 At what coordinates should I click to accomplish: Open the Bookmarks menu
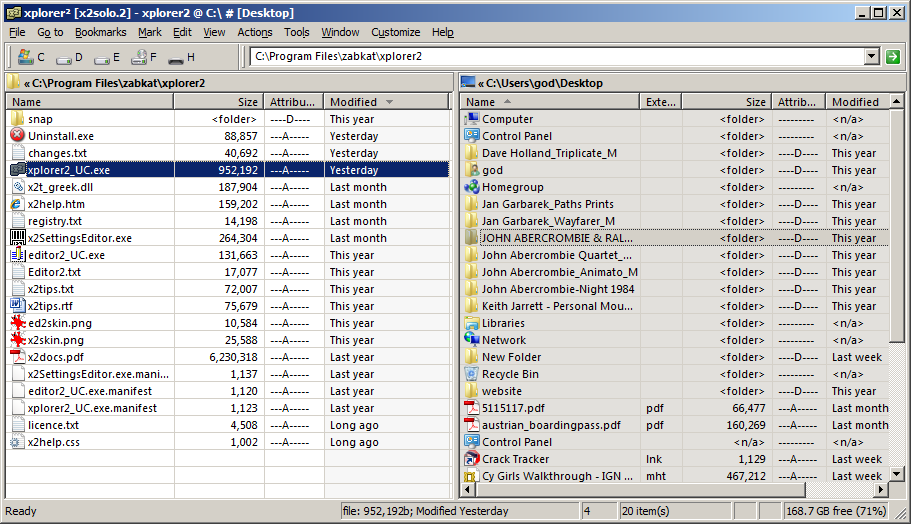coord(100,32)
